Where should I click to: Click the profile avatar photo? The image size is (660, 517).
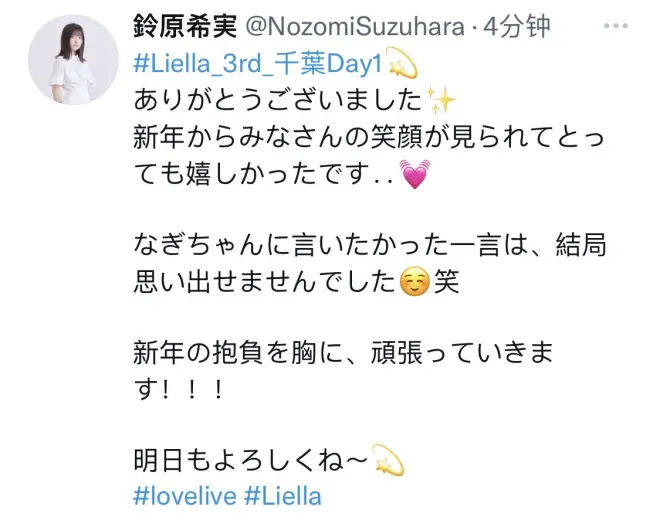74,60
